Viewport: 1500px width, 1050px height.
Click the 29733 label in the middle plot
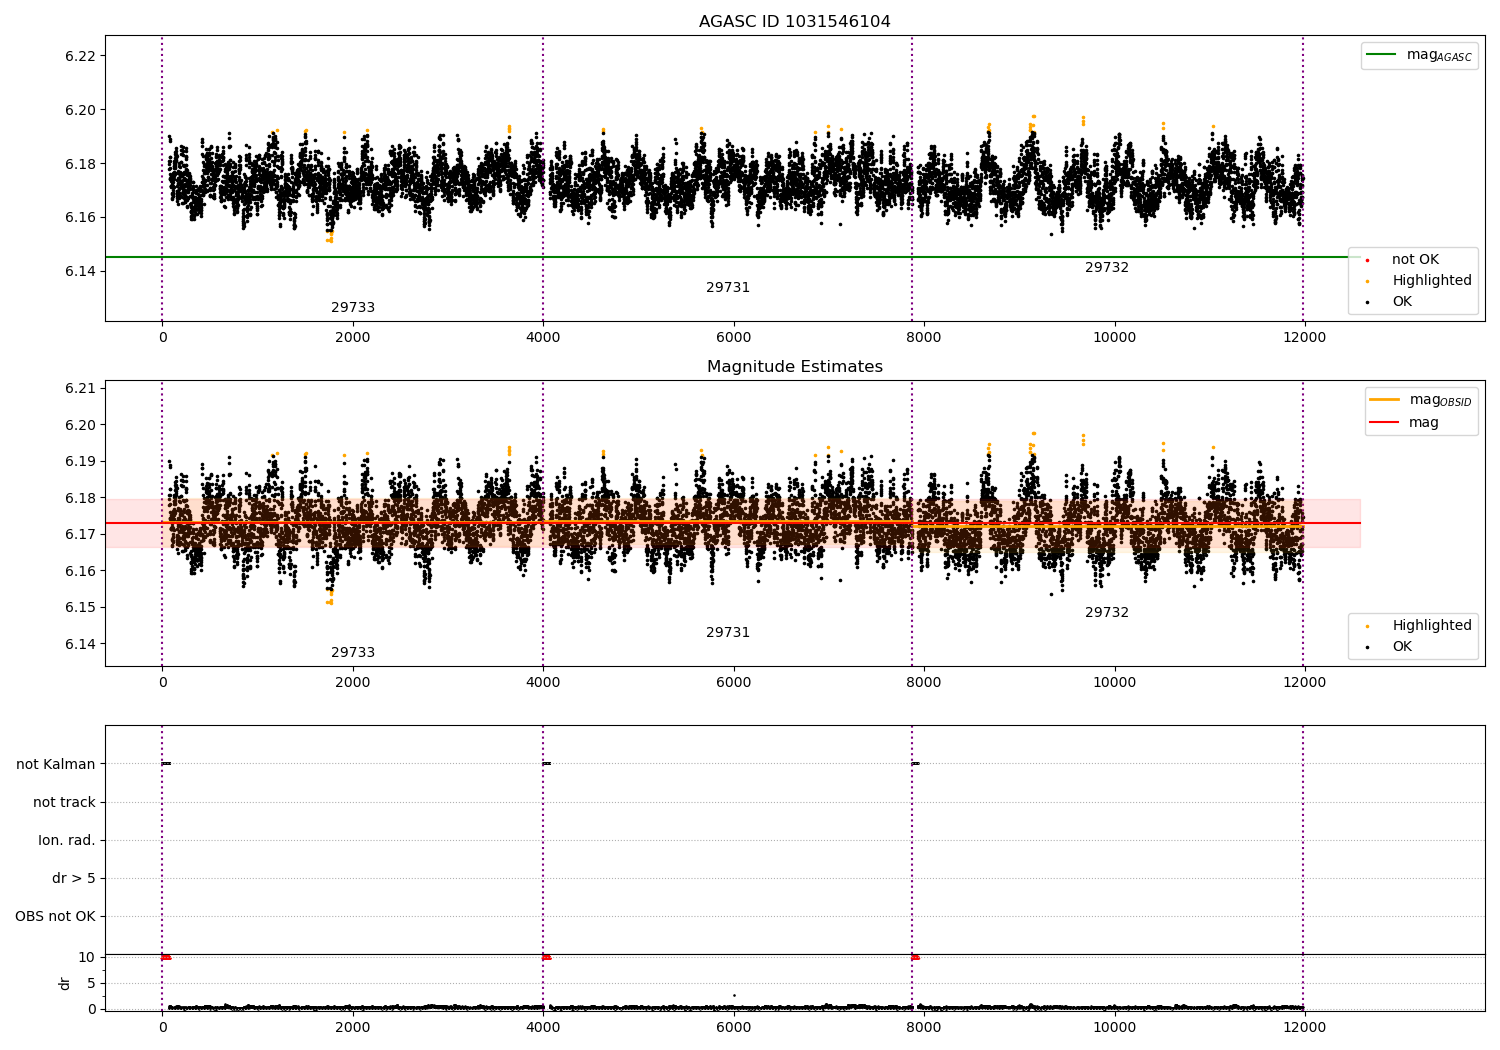353,653
